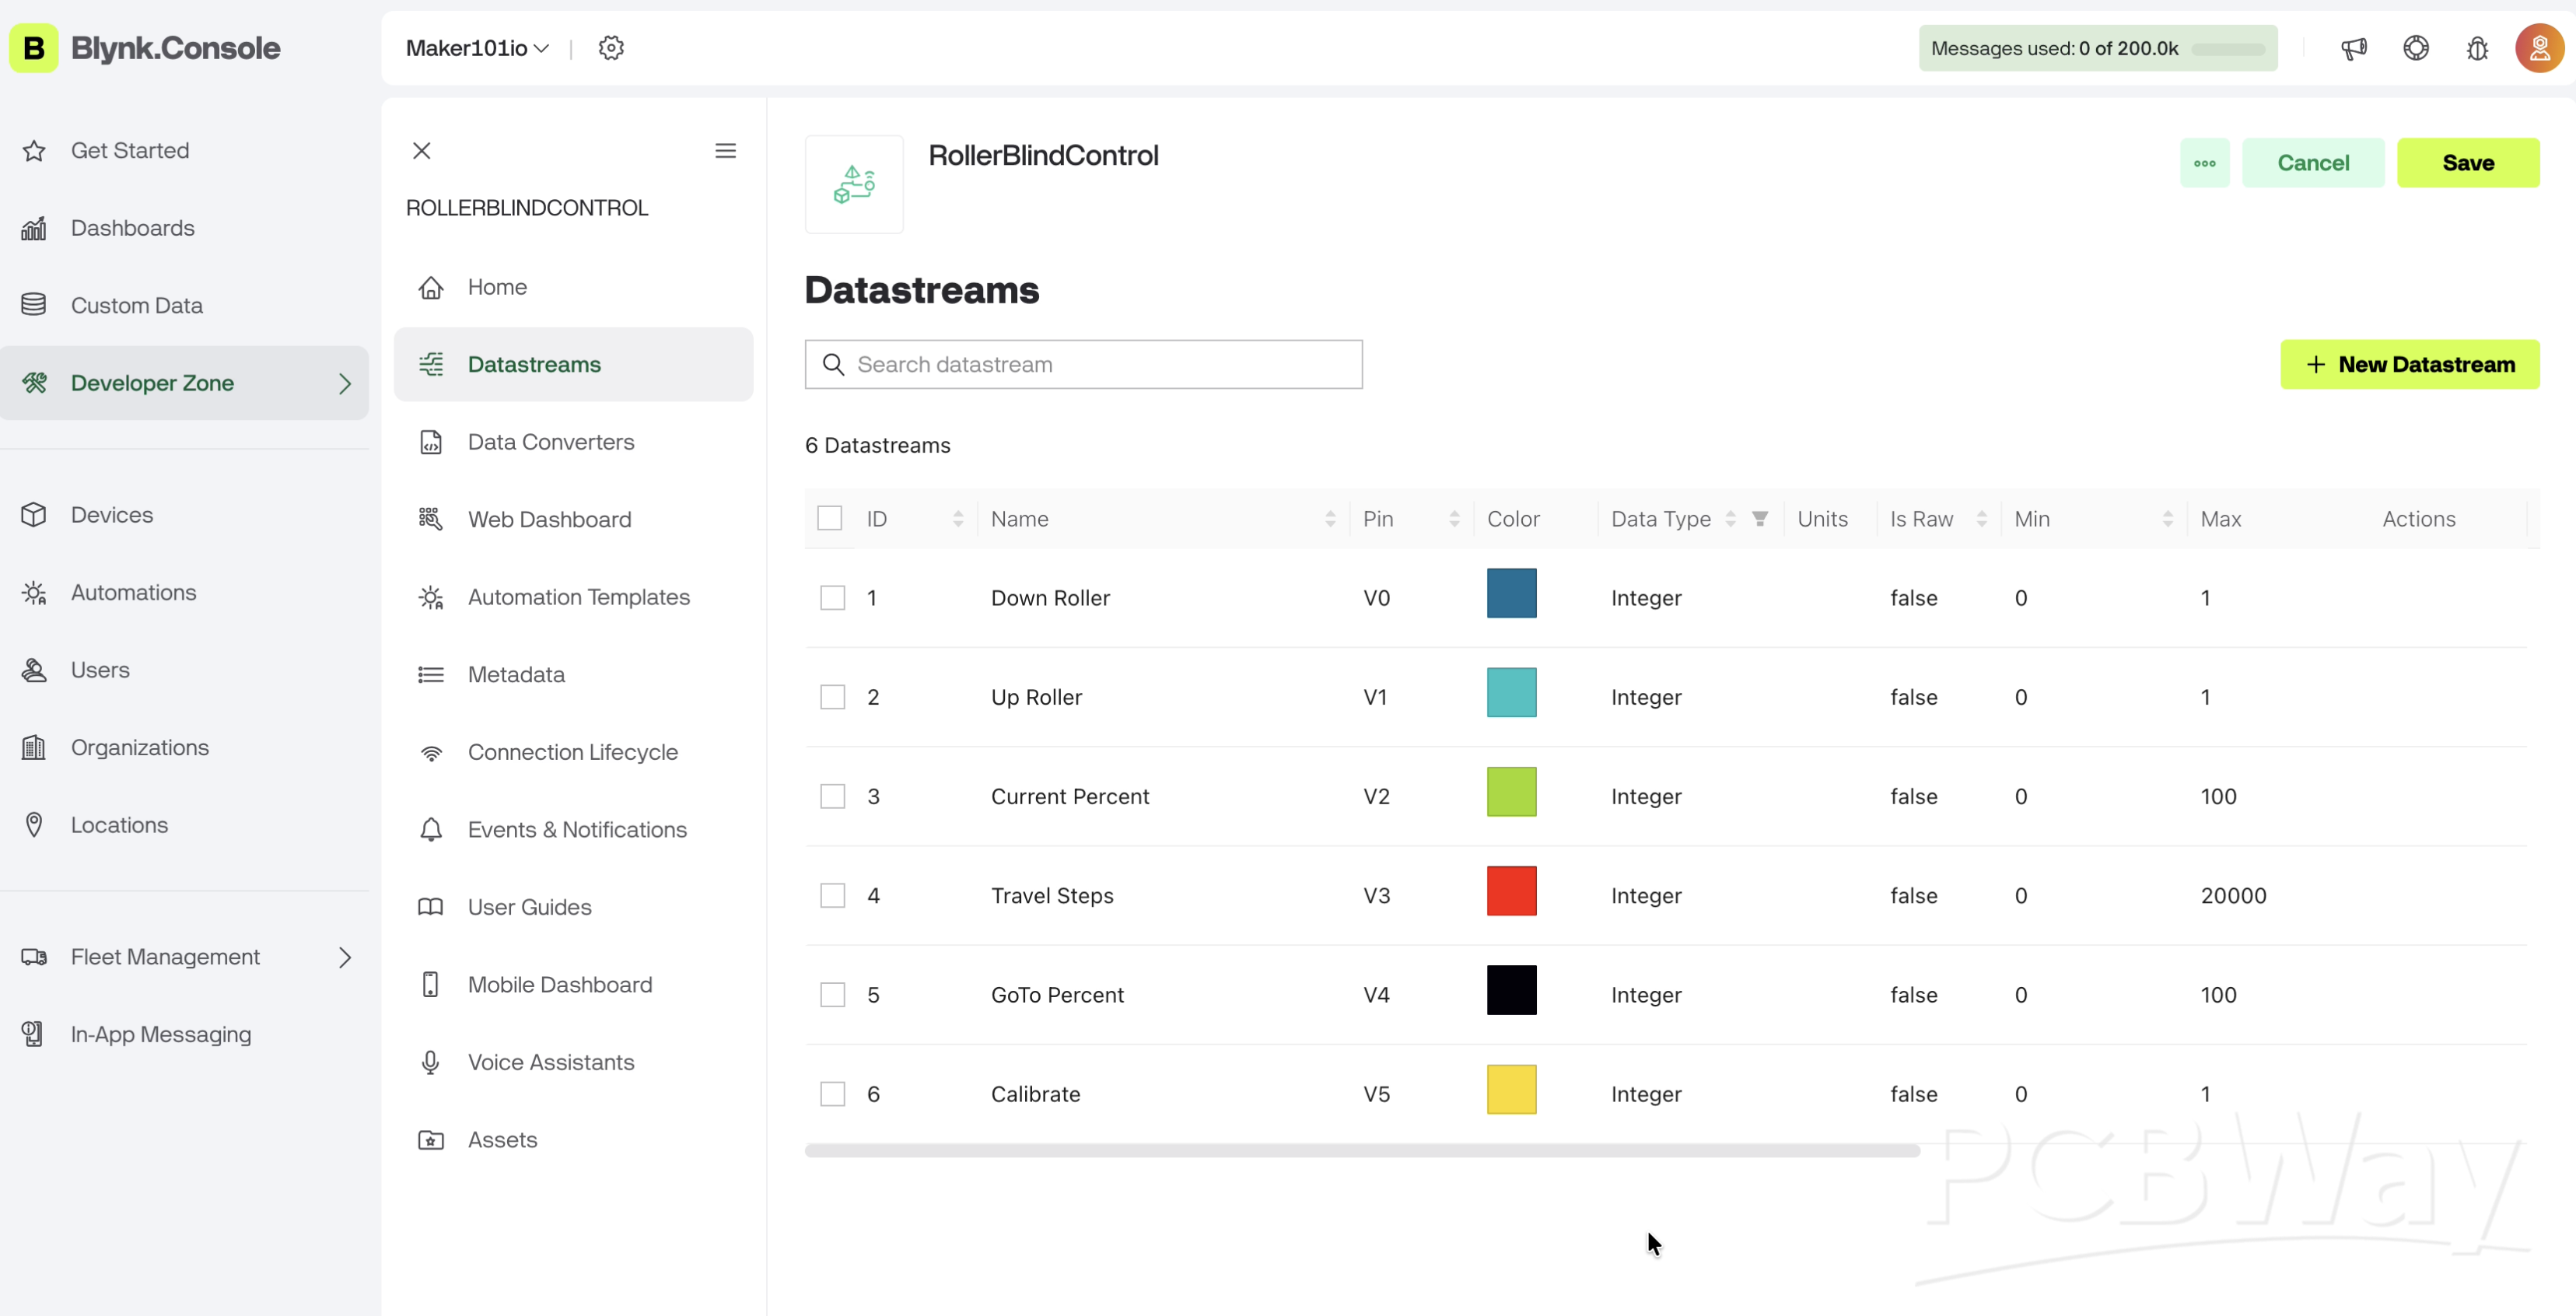
Task: Go to Events & Notifications section
Action: pos(576,829)
